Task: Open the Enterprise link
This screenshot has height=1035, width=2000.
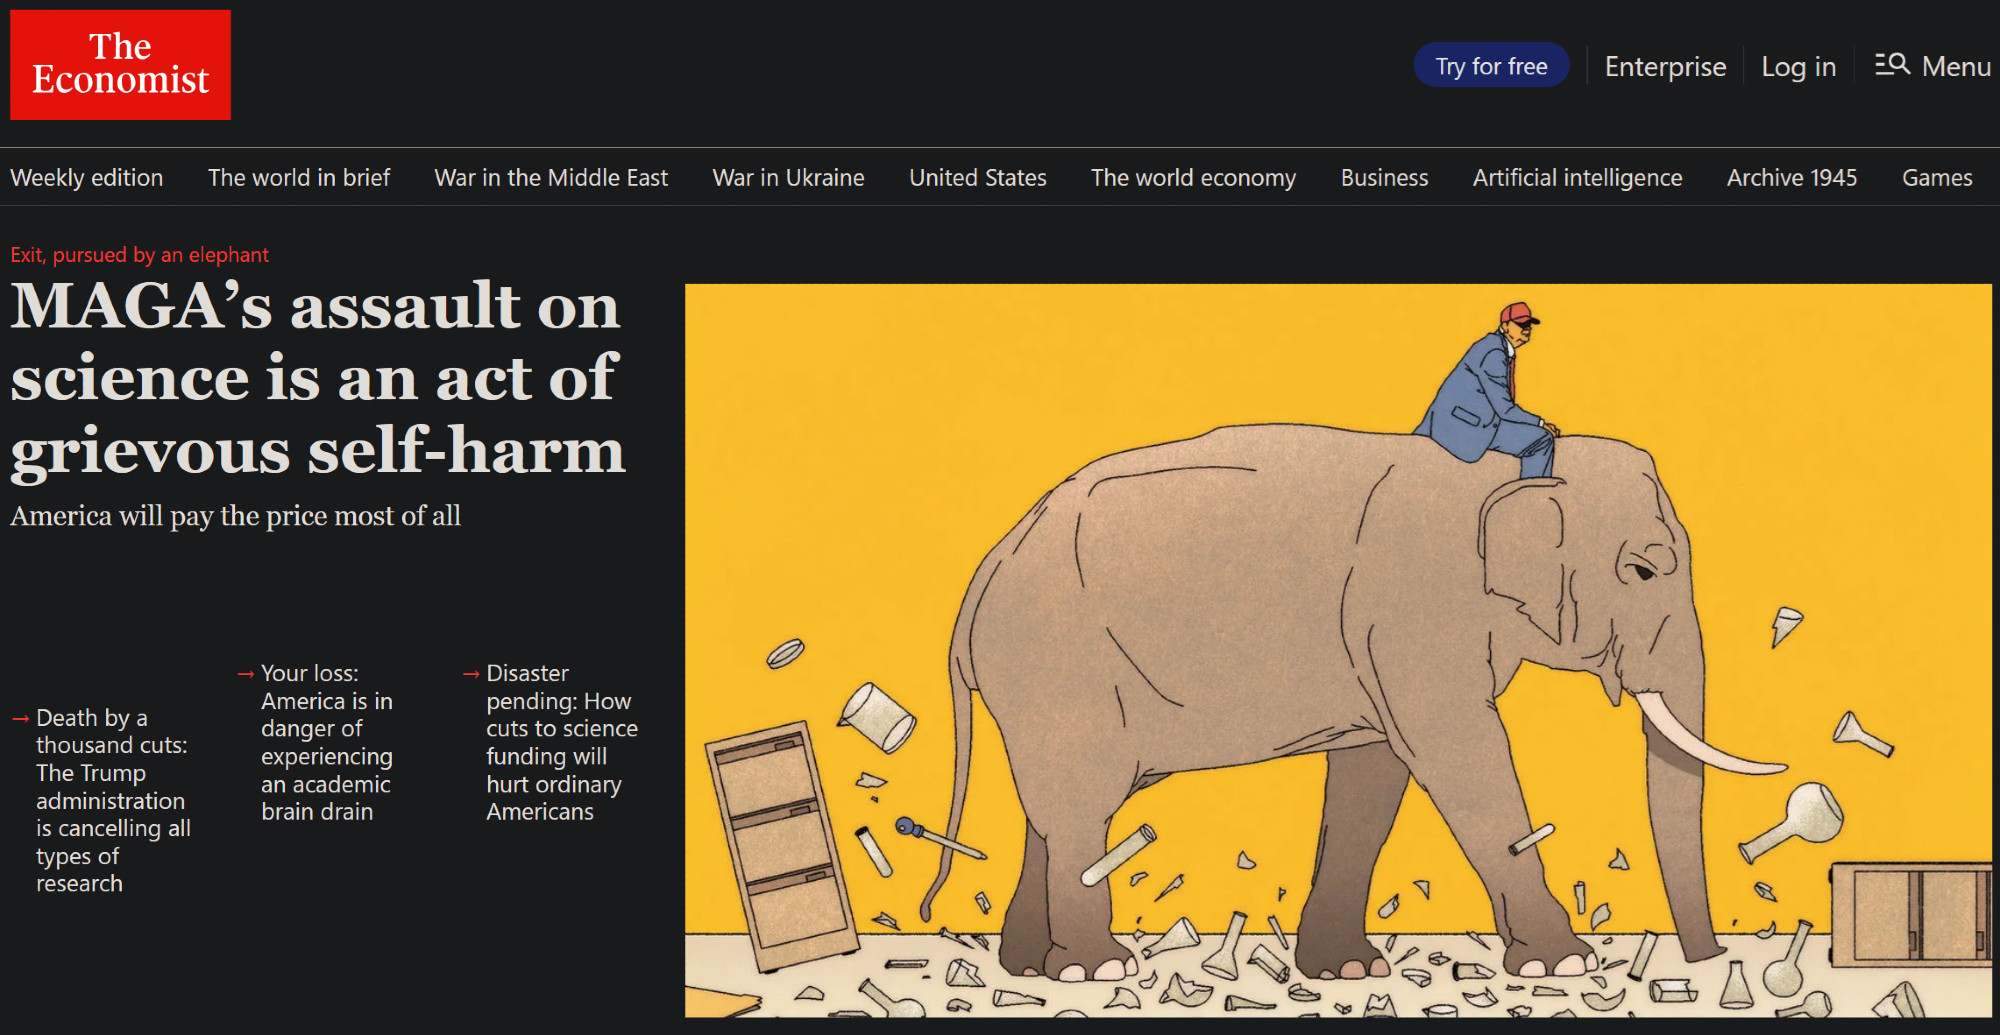Action: [x=1665, y=66]
